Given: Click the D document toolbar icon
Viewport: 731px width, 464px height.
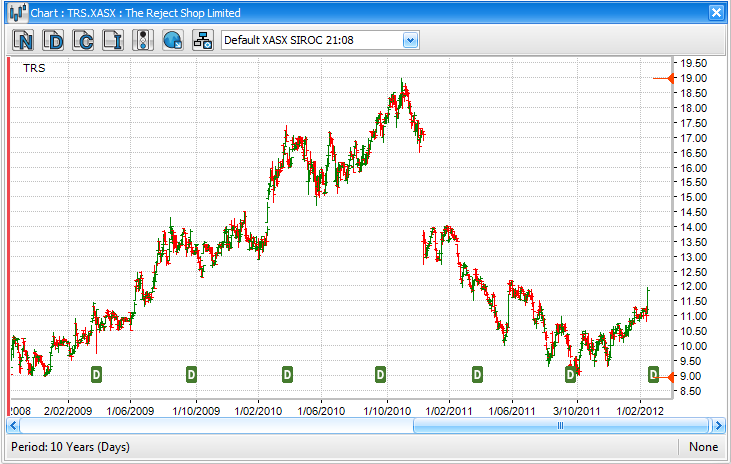Looking at the screenshot, I should [53, 41].
